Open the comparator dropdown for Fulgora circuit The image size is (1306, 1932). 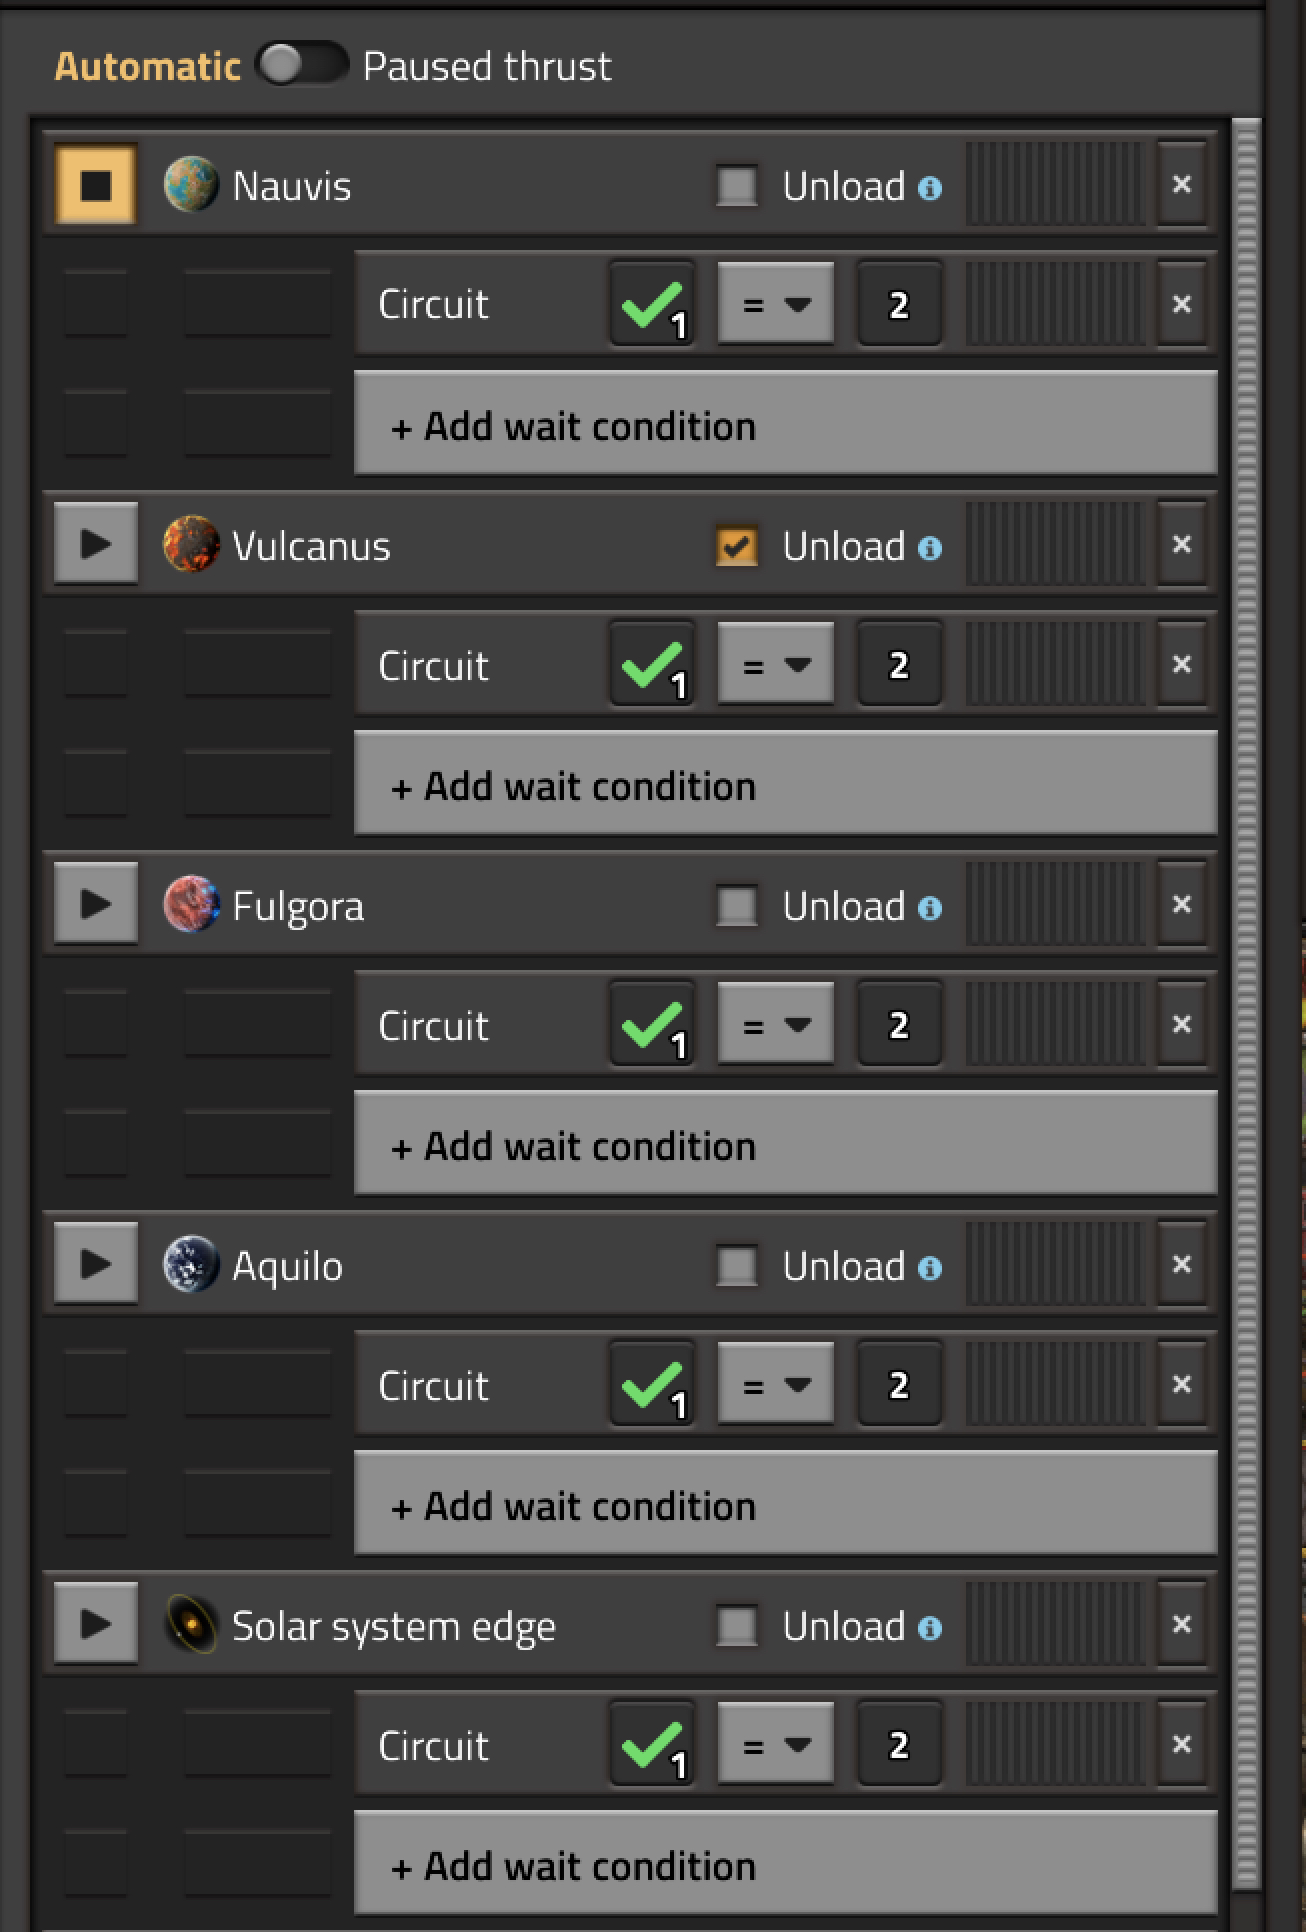coord(776,1024)
